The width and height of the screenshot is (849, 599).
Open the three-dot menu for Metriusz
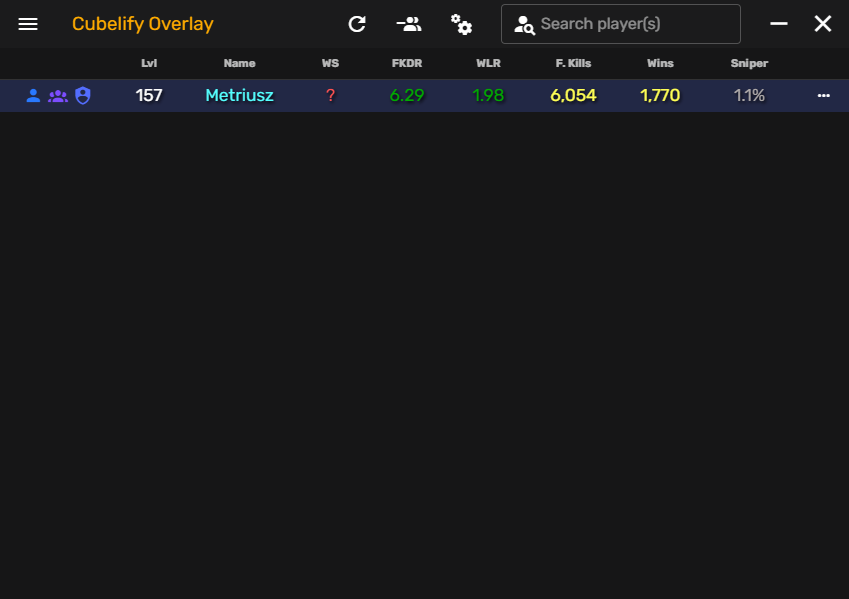823,96
